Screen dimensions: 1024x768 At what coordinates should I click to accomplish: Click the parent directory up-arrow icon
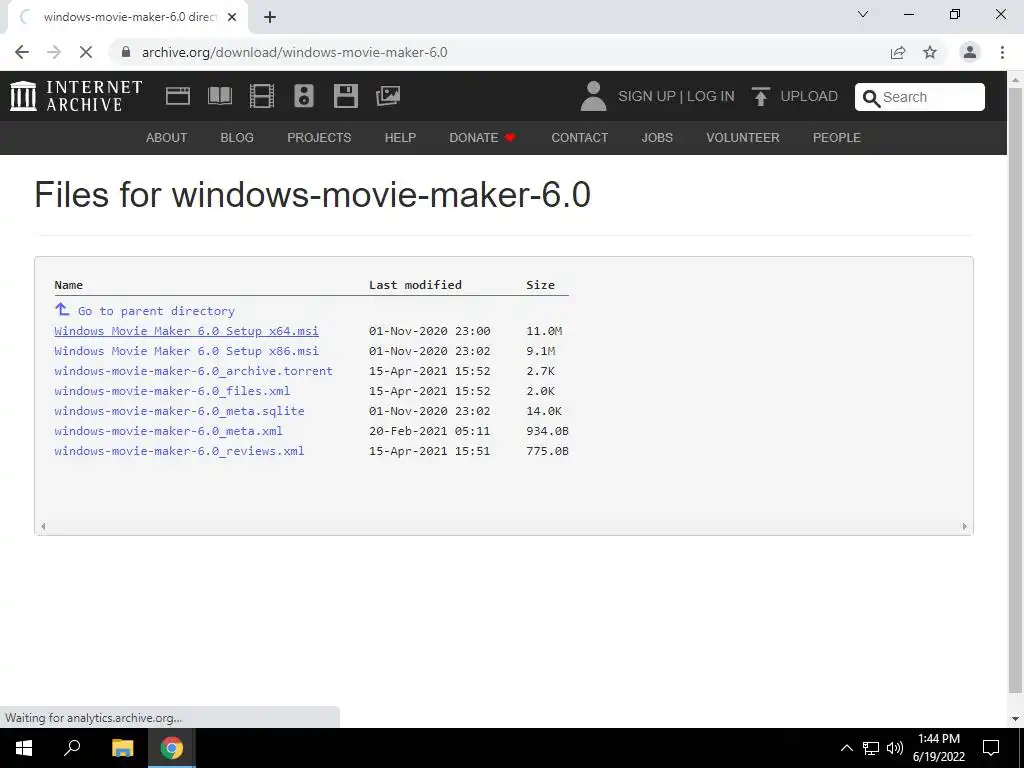pos(62,309)
